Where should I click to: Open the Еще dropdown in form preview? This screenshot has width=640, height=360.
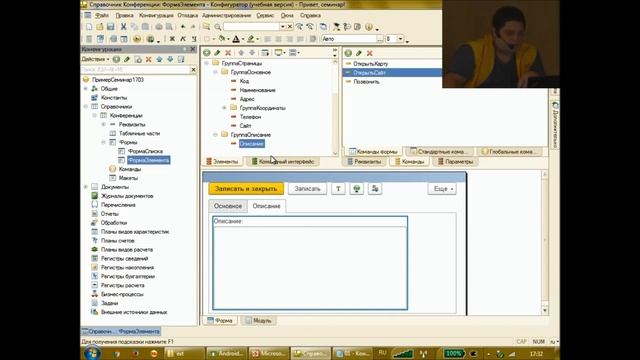[x=442, y=189]
